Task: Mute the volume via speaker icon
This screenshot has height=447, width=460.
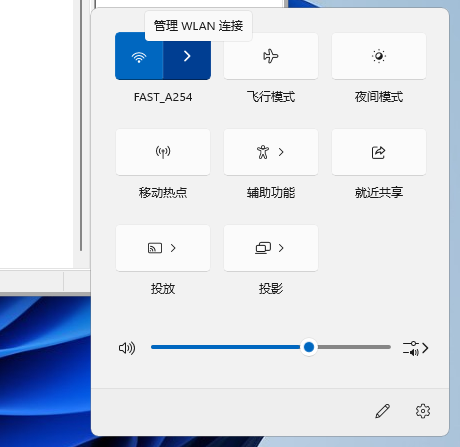Action: [x=127, y=348]
